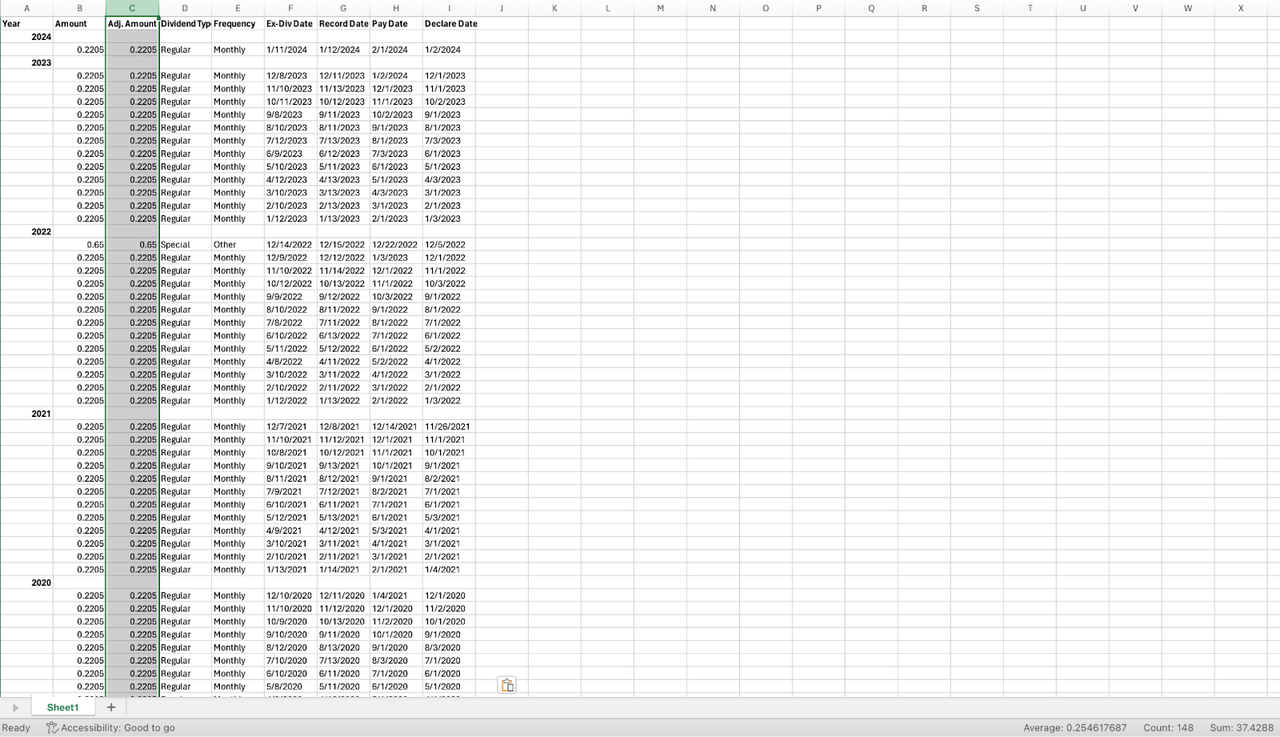This screenshot has width=1280, height=737.
Task: Click the 'Other' frequency cell
Action: point(237,245)
